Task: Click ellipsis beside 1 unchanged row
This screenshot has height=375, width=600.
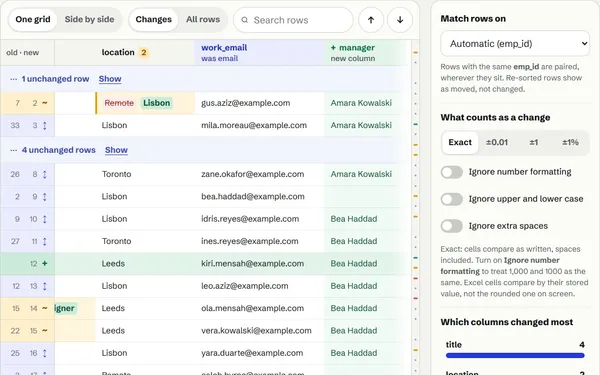Action: point(14,79)
